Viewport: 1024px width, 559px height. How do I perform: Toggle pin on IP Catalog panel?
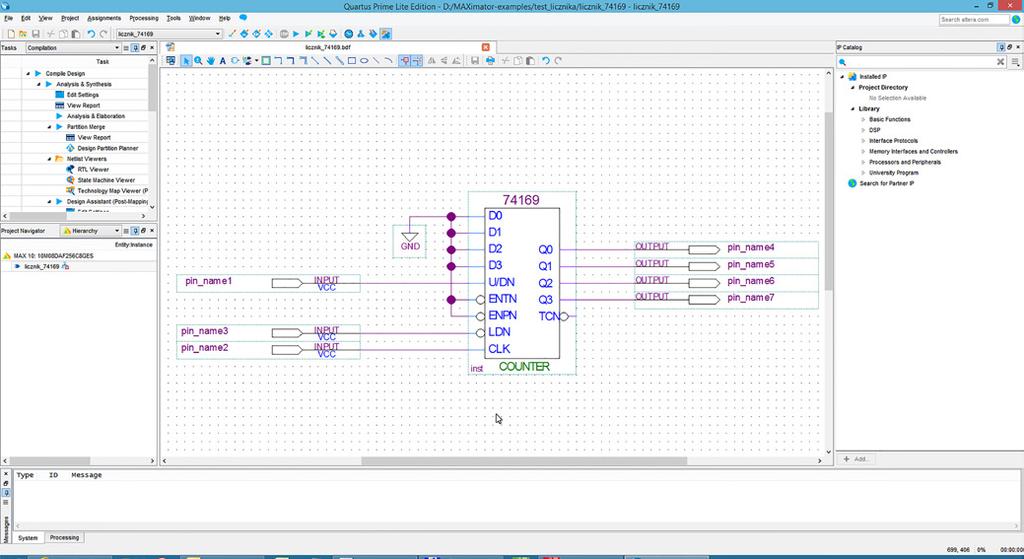(x=1000, y=48)
